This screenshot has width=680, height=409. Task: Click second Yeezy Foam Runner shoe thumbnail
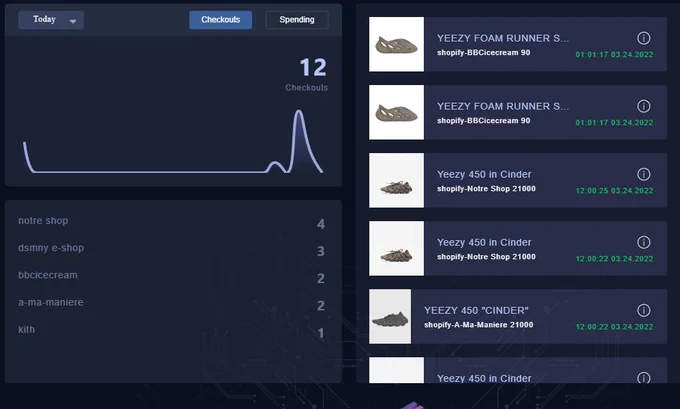[x=396, y=112]
